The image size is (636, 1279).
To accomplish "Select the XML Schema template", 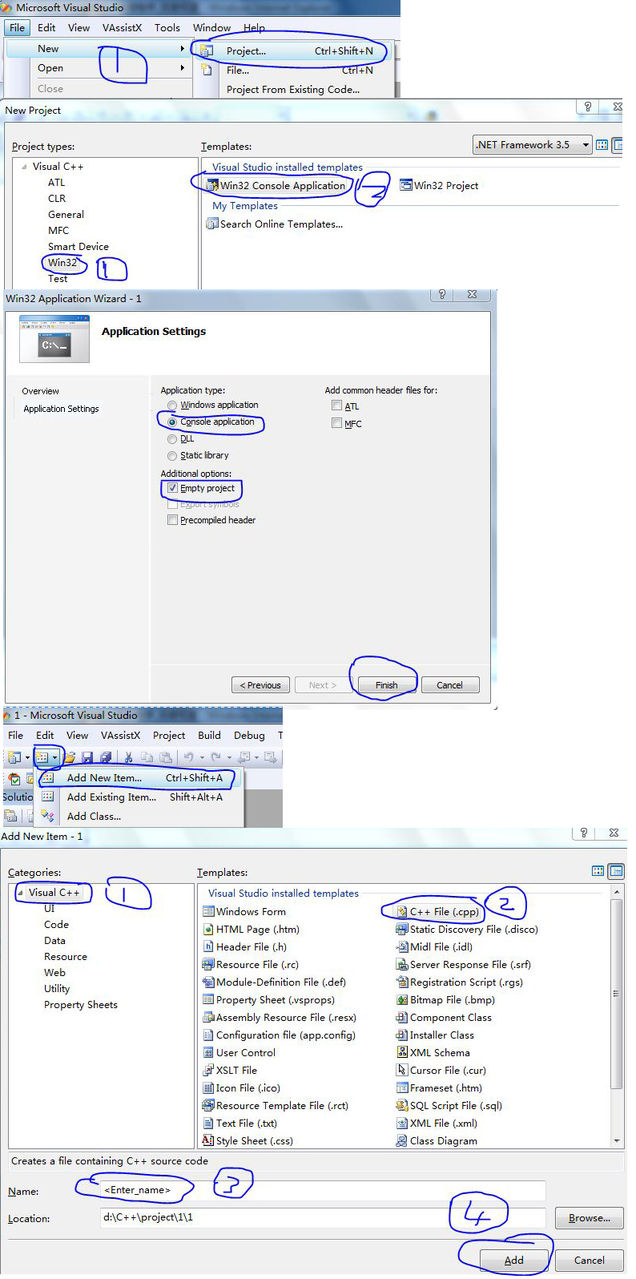I will click(x=433, y=1053).
